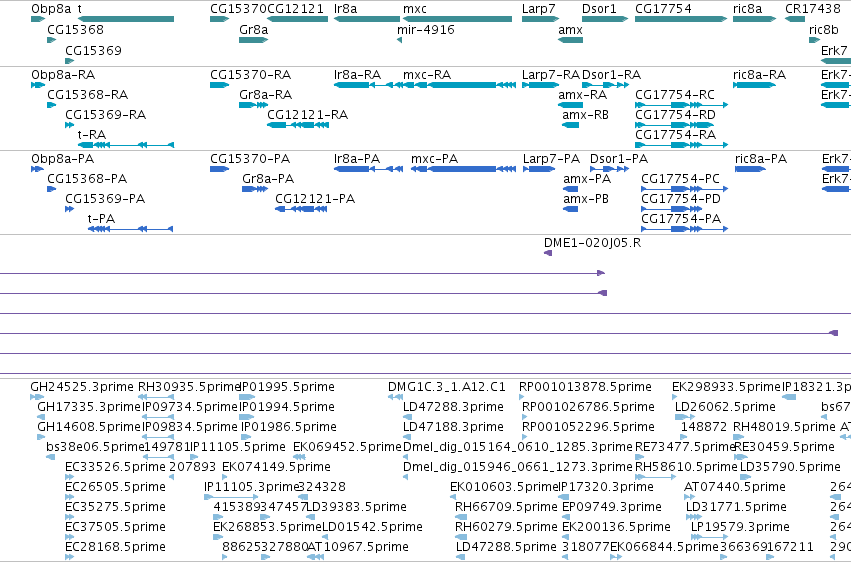
Task: Click the teal mxc gene bar
Action: click(x=458, y=19)
